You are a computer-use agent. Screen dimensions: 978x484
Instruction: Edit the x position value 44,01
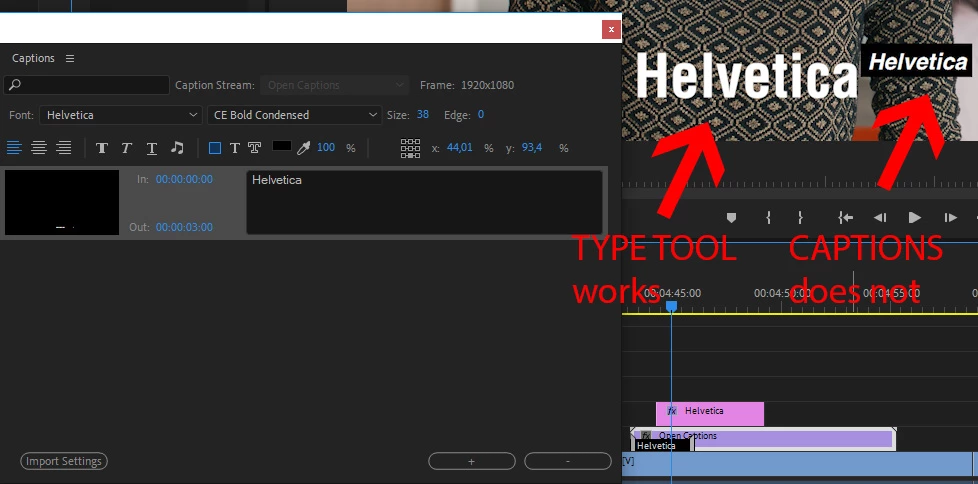click(460, 148)
